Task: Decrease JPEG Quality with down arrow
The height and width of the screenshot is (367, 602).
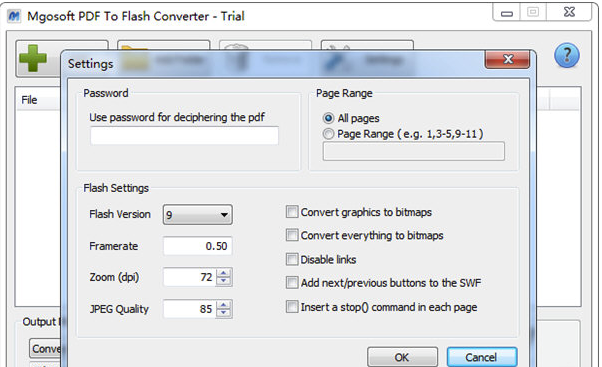Action: click(223, 313)
